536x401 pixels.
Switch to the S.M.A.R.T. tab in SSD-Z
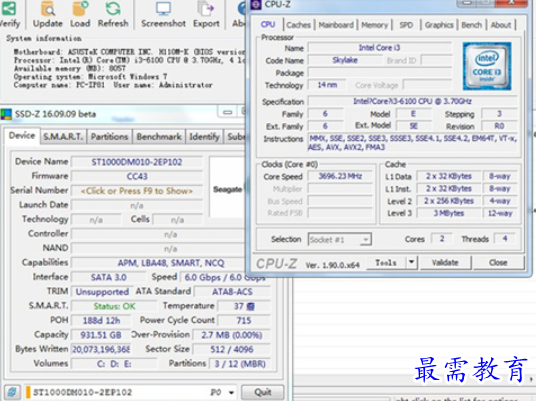tap(63, 137)
